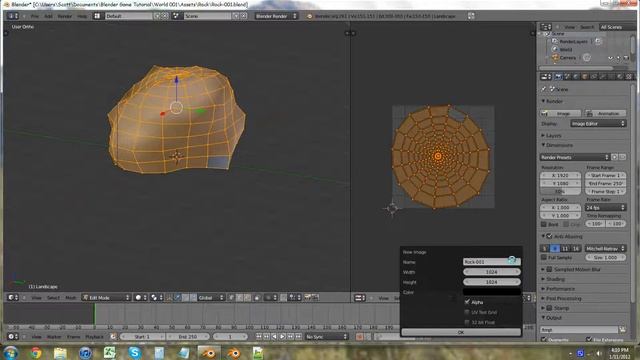Click the render Image button
This screenshot has height=360, width=640.
561,113
